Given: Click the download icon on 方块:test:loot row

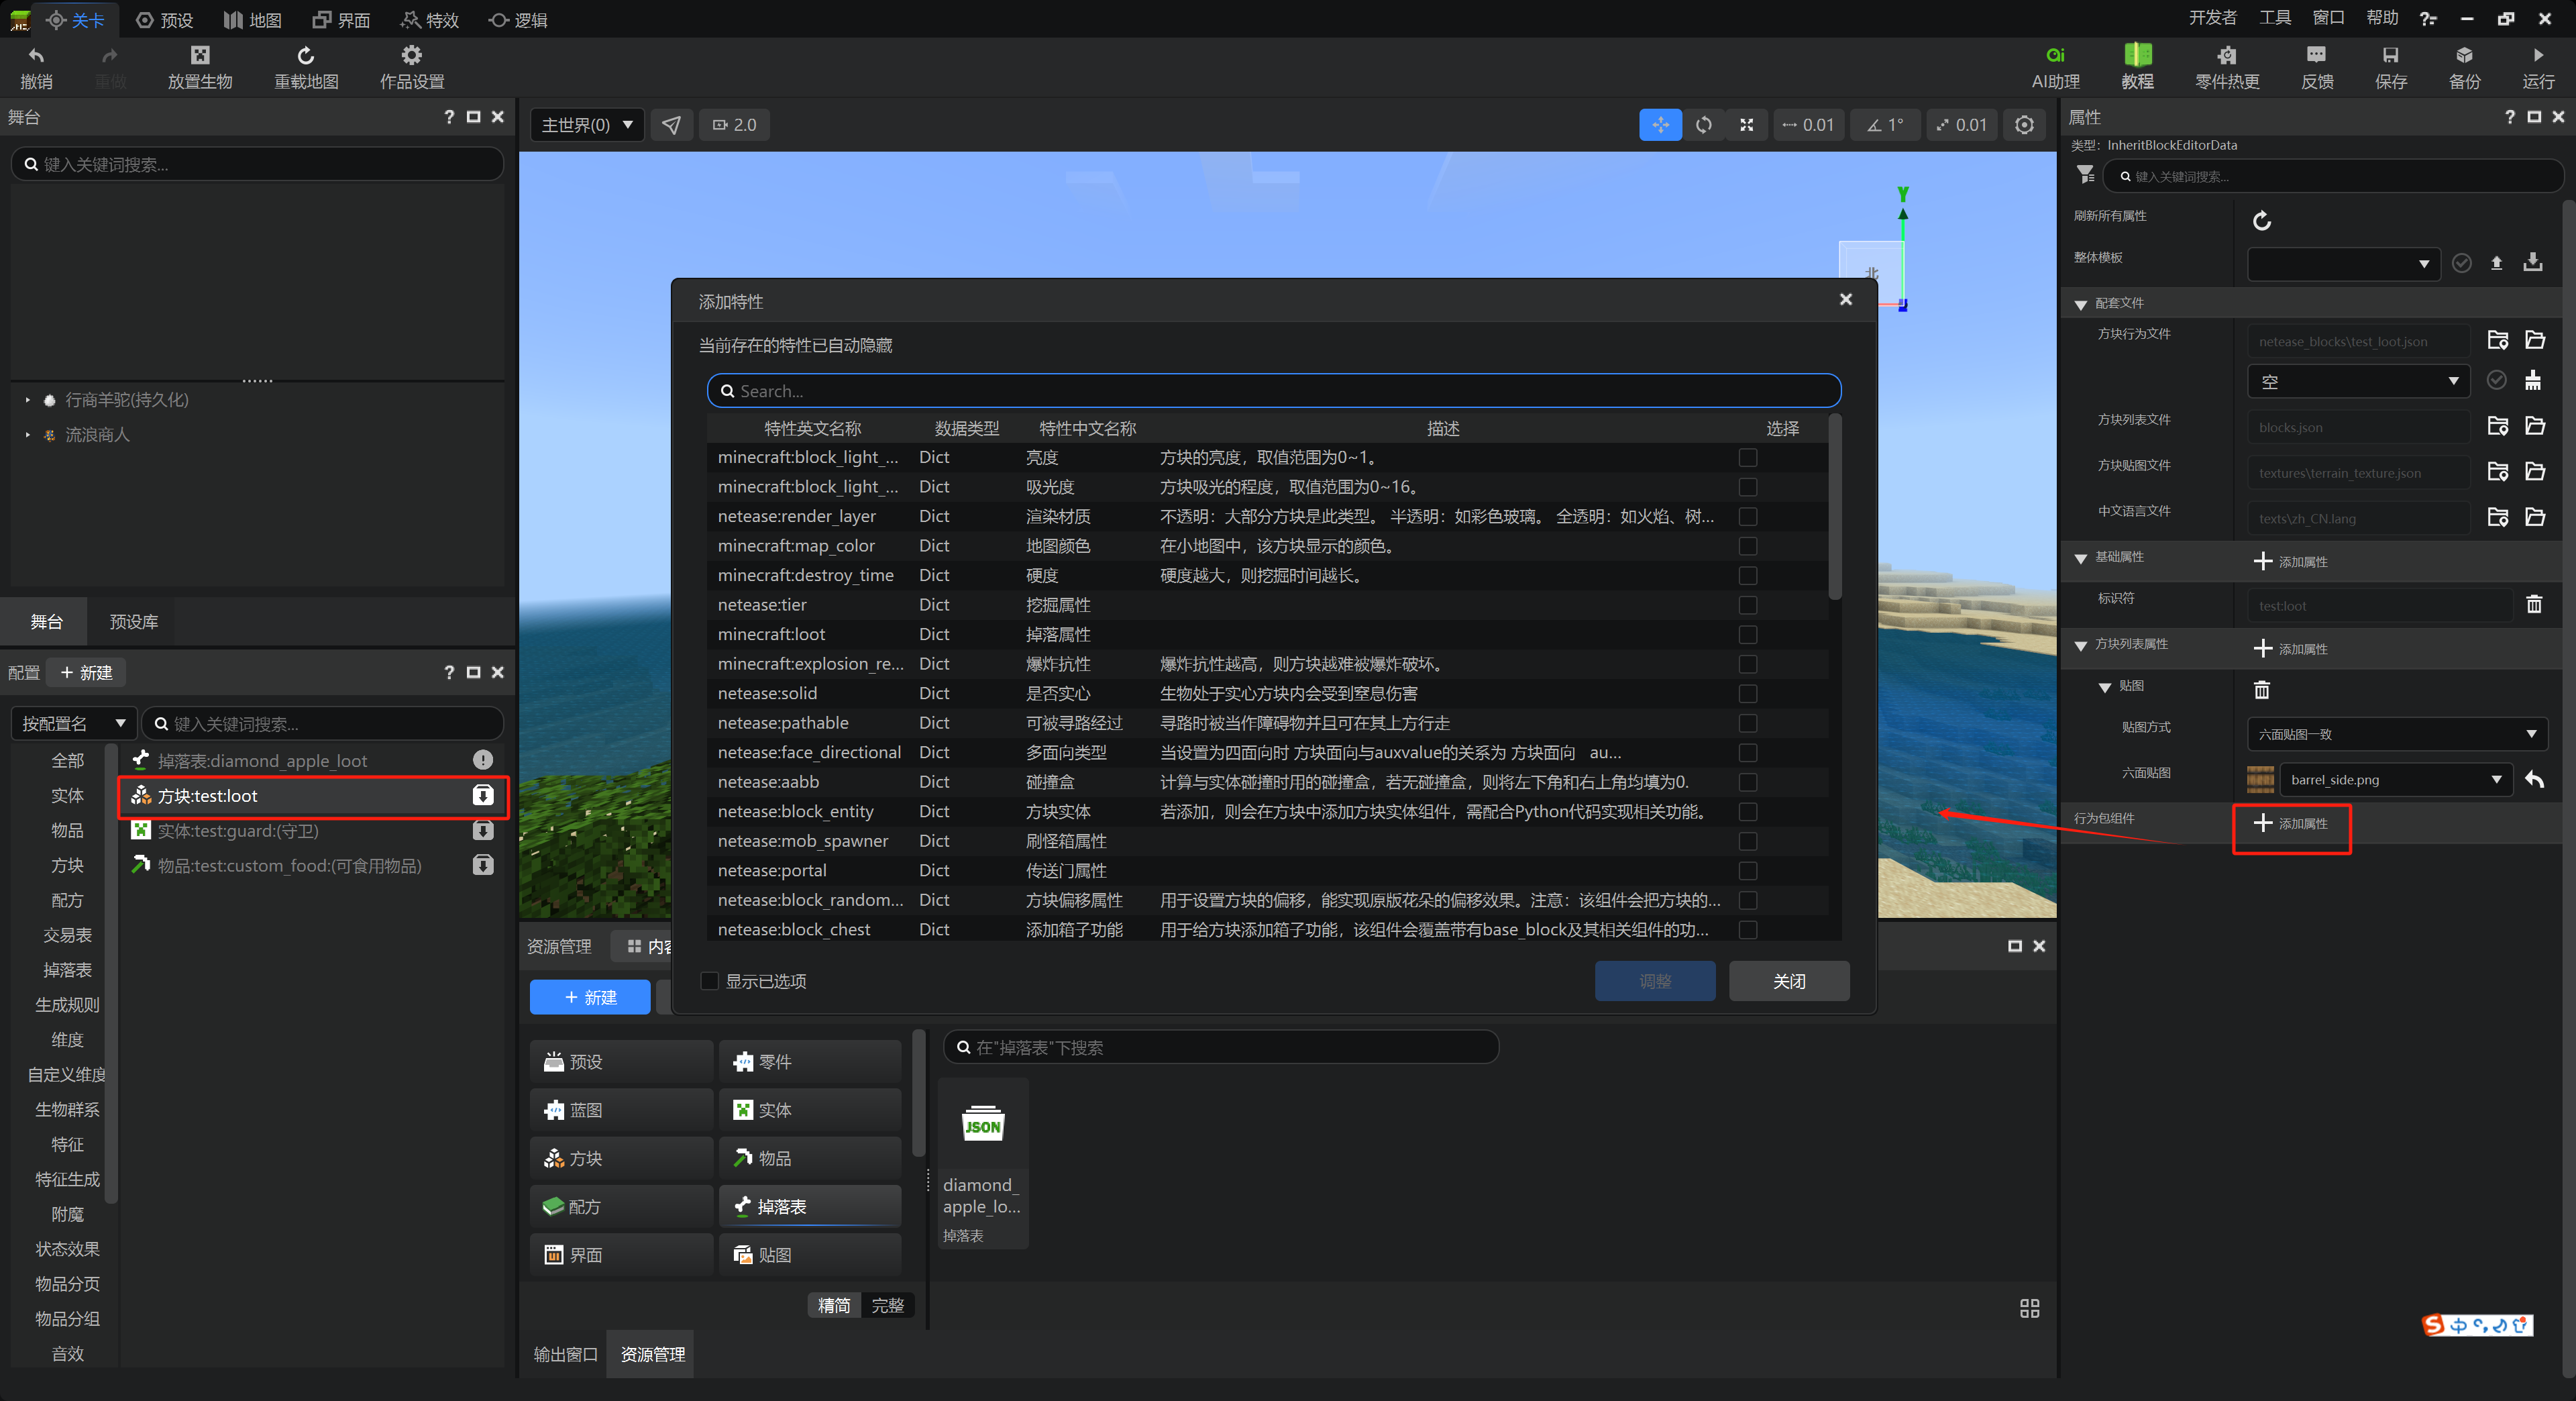Looking at the screenshot, I should point(482,795).
